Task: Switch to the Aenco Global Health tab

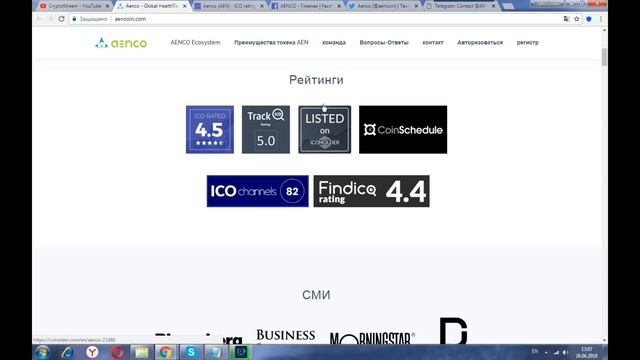Action: tap(151, 6)
